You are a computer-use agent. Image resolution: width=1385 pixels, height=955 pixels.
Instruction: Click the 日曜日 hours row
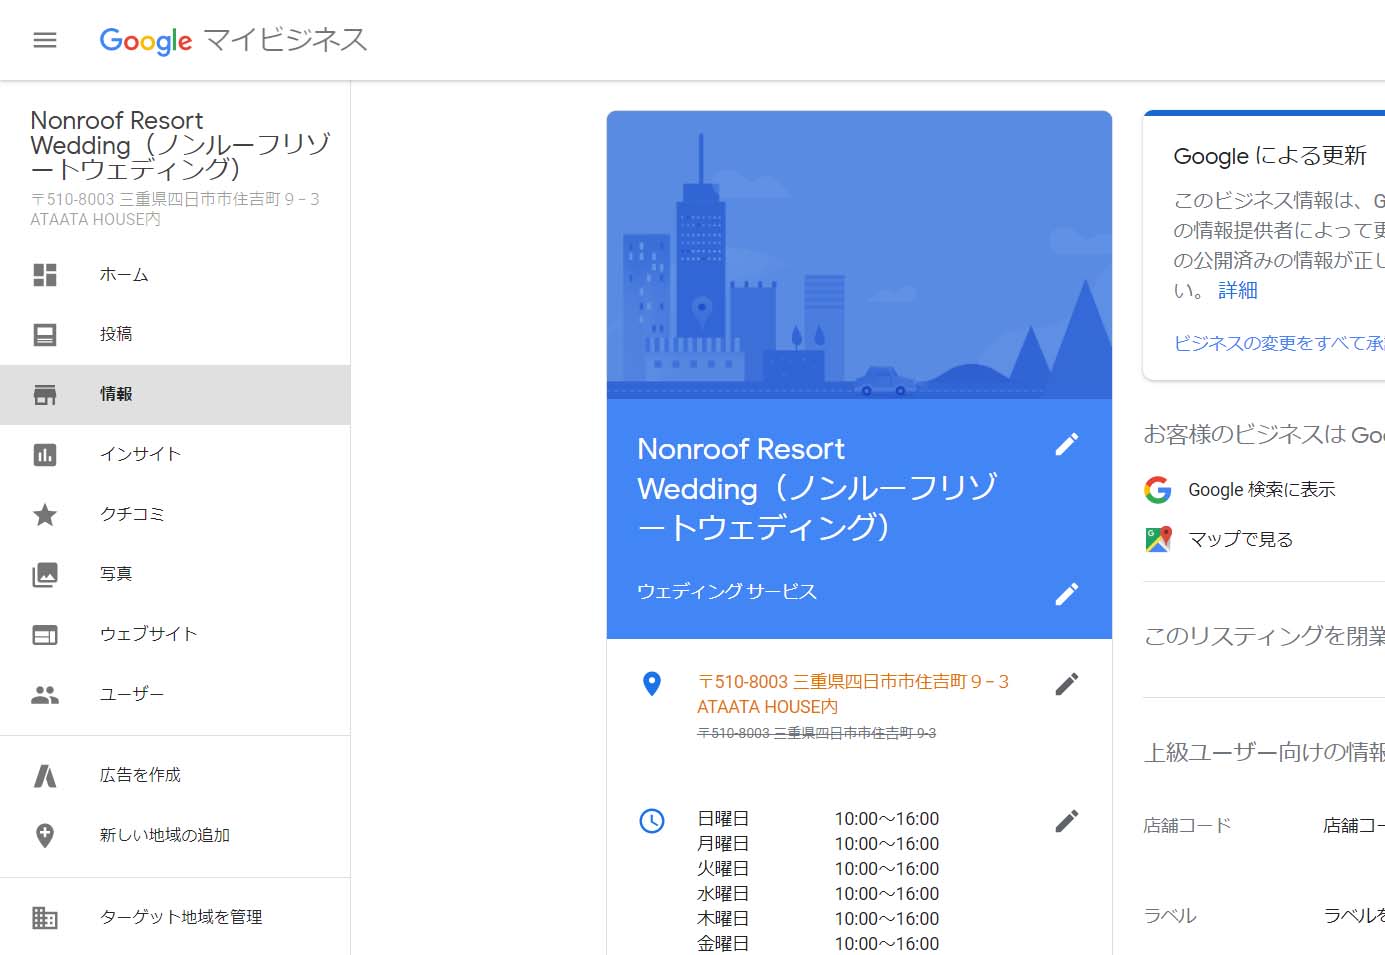coord(818,819)
